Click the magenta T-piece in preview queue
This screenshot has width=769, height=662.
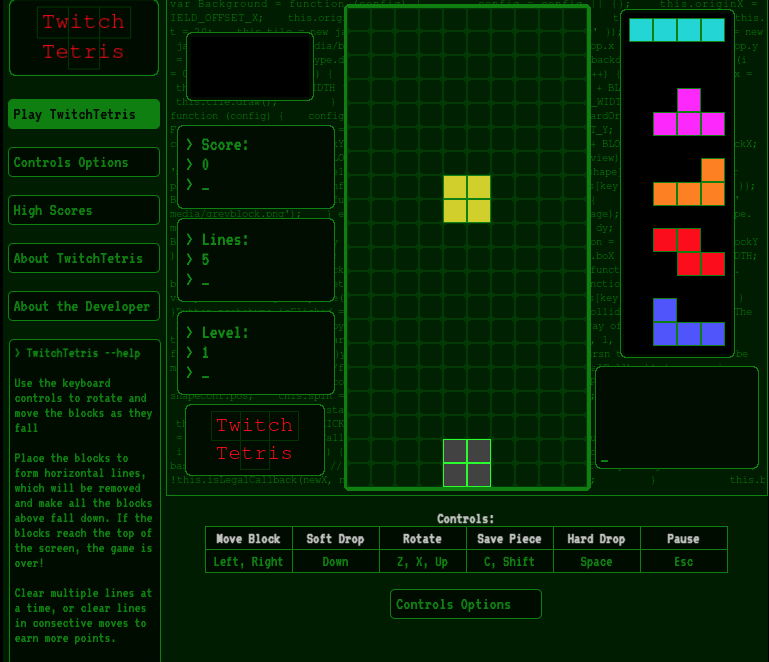click(689, 112)
